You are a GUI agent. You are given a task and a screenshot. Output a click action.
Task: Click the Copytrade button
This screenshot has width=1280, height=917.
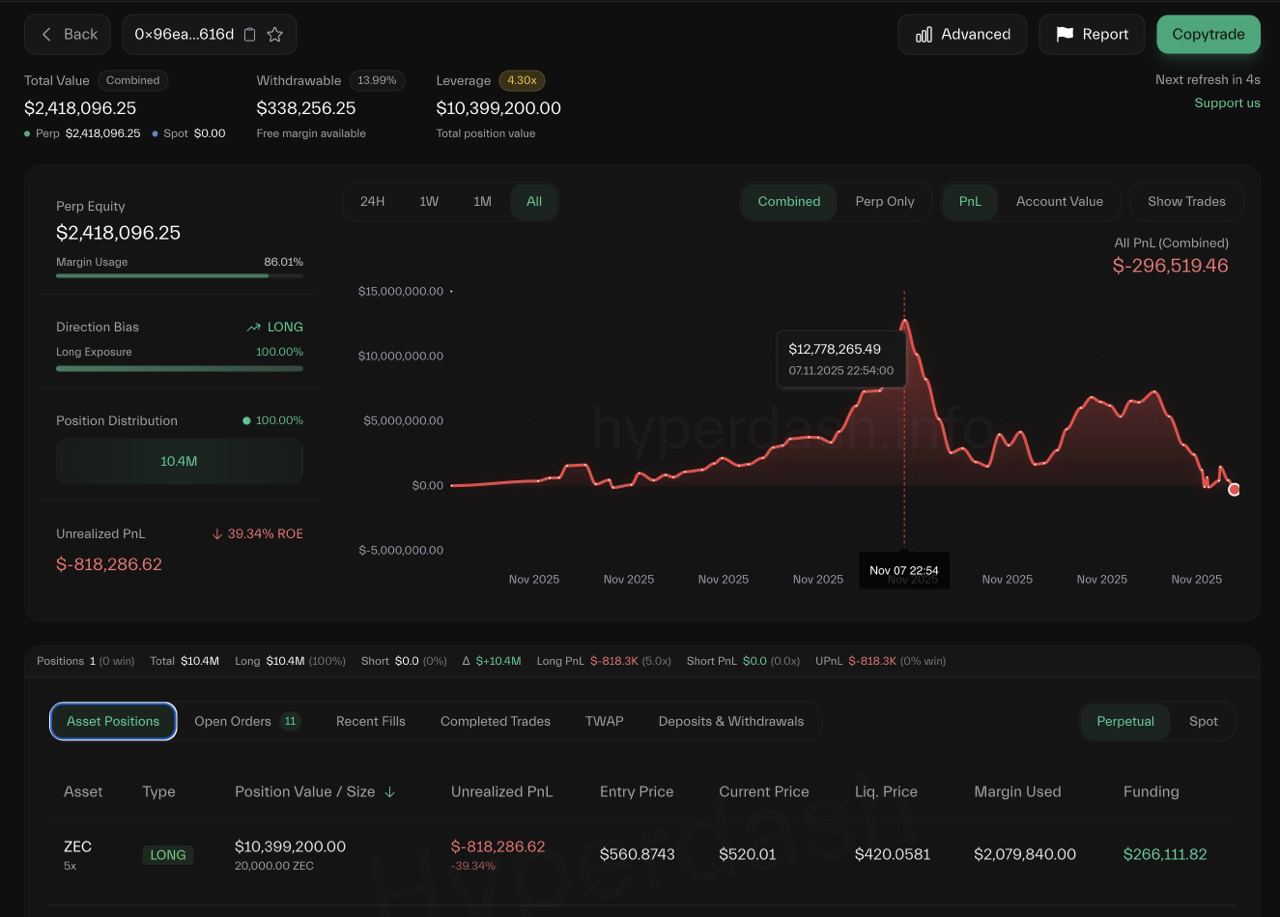point(1208,34)
